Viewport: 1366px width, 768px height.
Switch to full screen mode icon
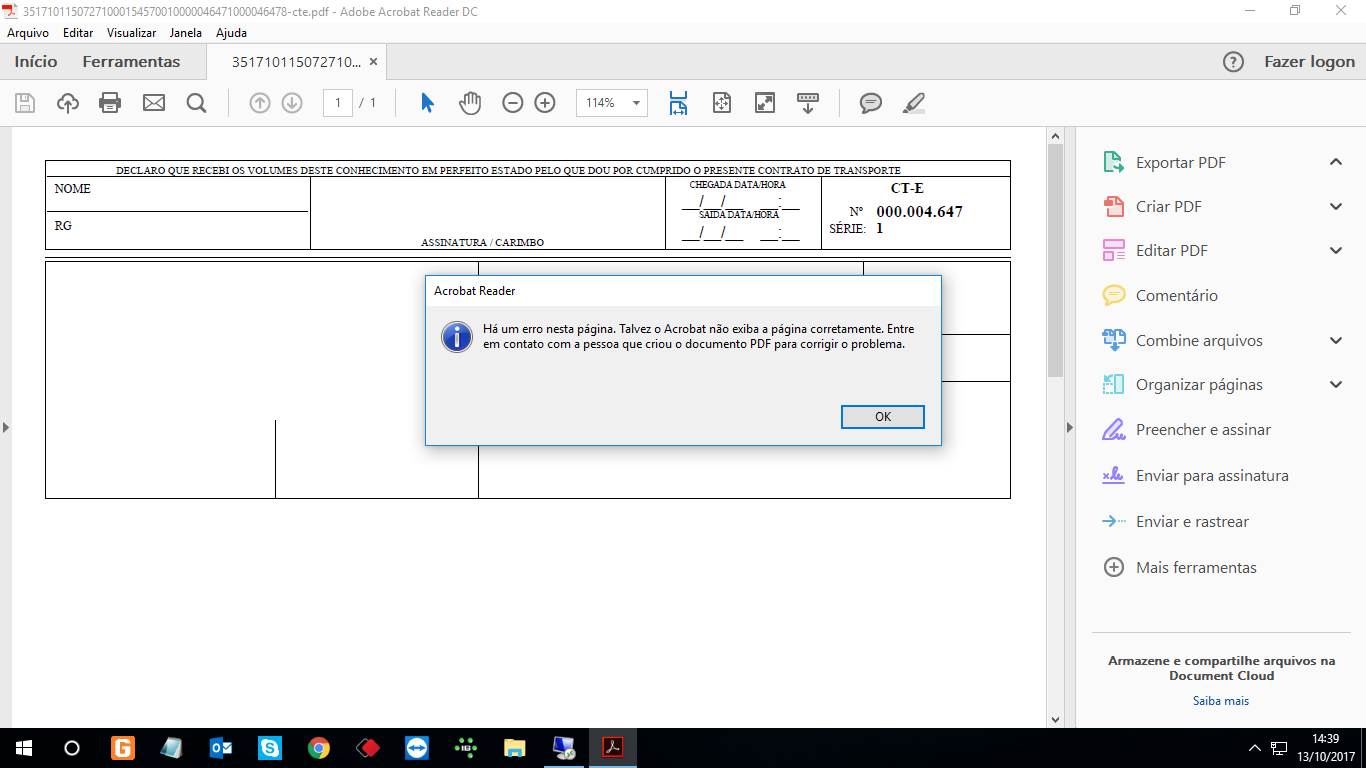[x=765, y=102]
